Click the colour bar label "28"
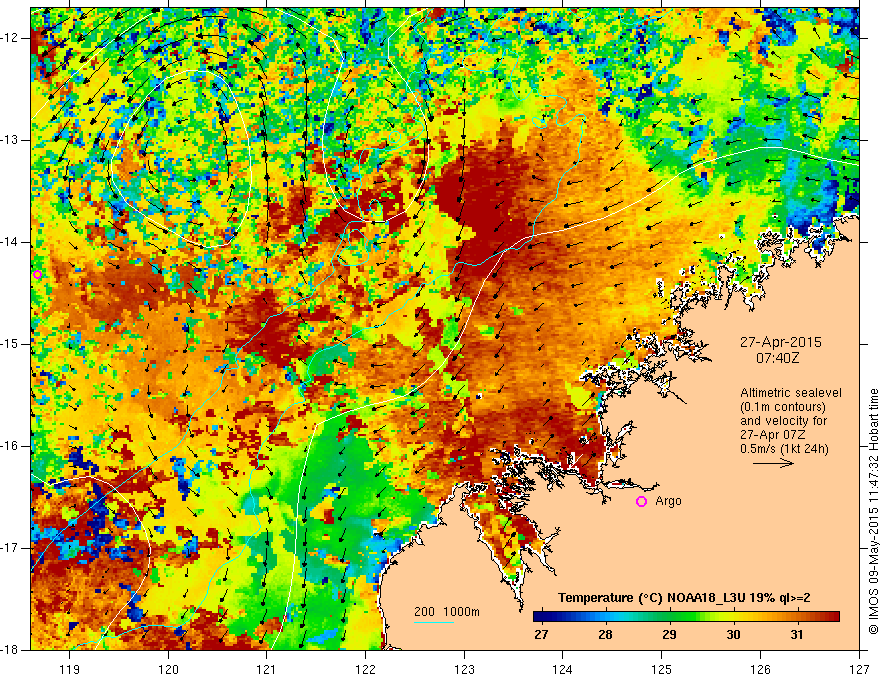 point(605,635)
